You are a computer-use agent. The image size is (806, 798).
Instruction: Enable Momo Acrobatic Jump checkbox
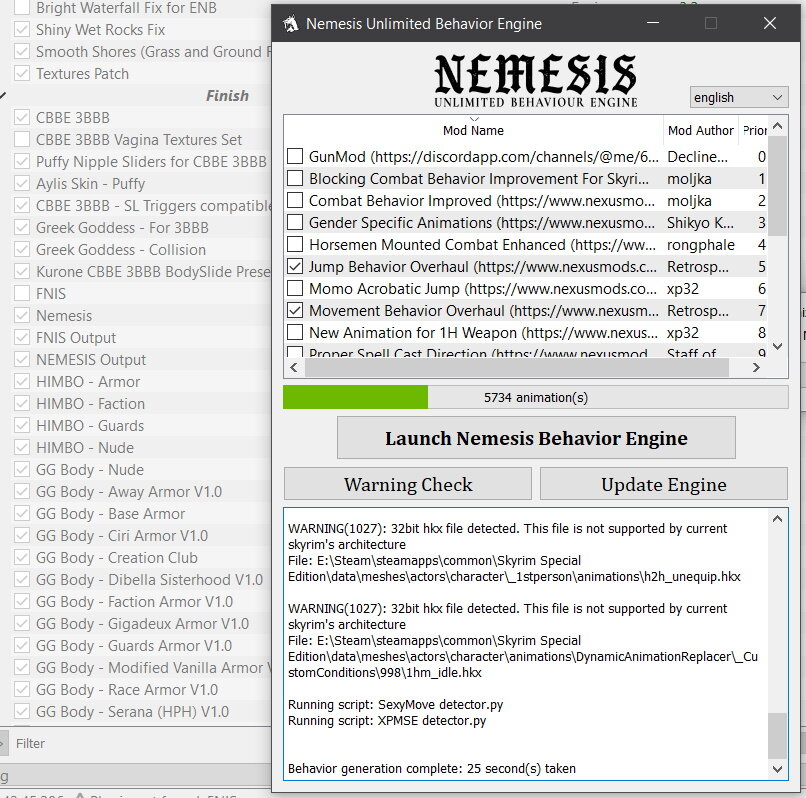click(295, 288)
